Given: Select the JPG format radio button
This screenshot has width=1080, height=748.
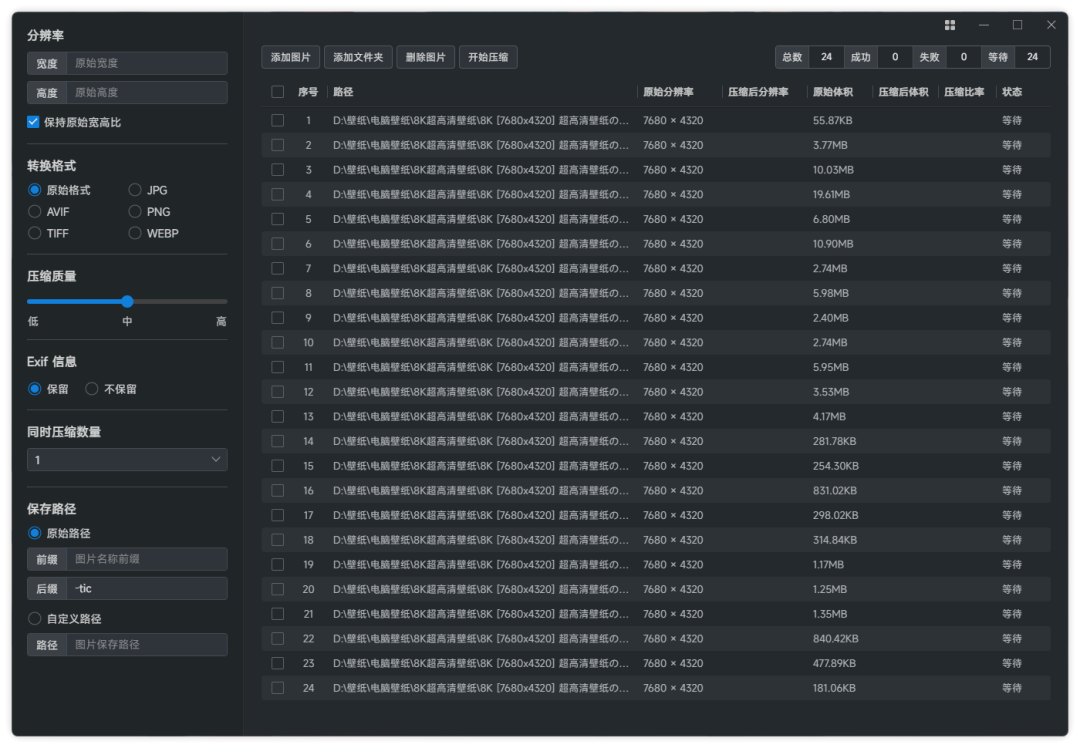Looking at the screenshot, I should [x=135, y=190].
